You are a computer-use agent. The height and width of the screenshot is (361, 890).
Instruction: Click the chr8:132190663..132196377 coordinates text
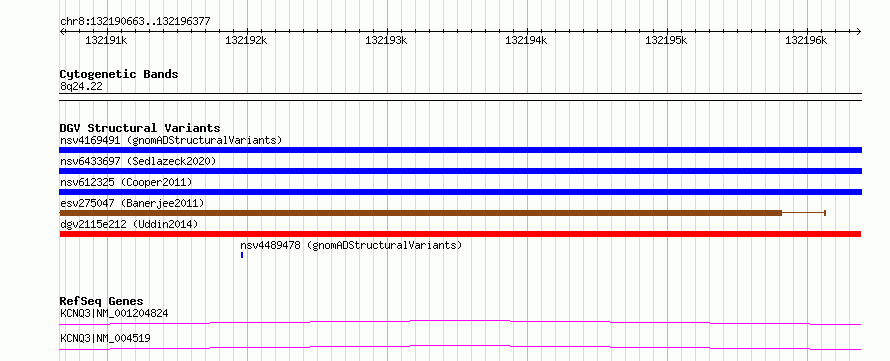135,21
